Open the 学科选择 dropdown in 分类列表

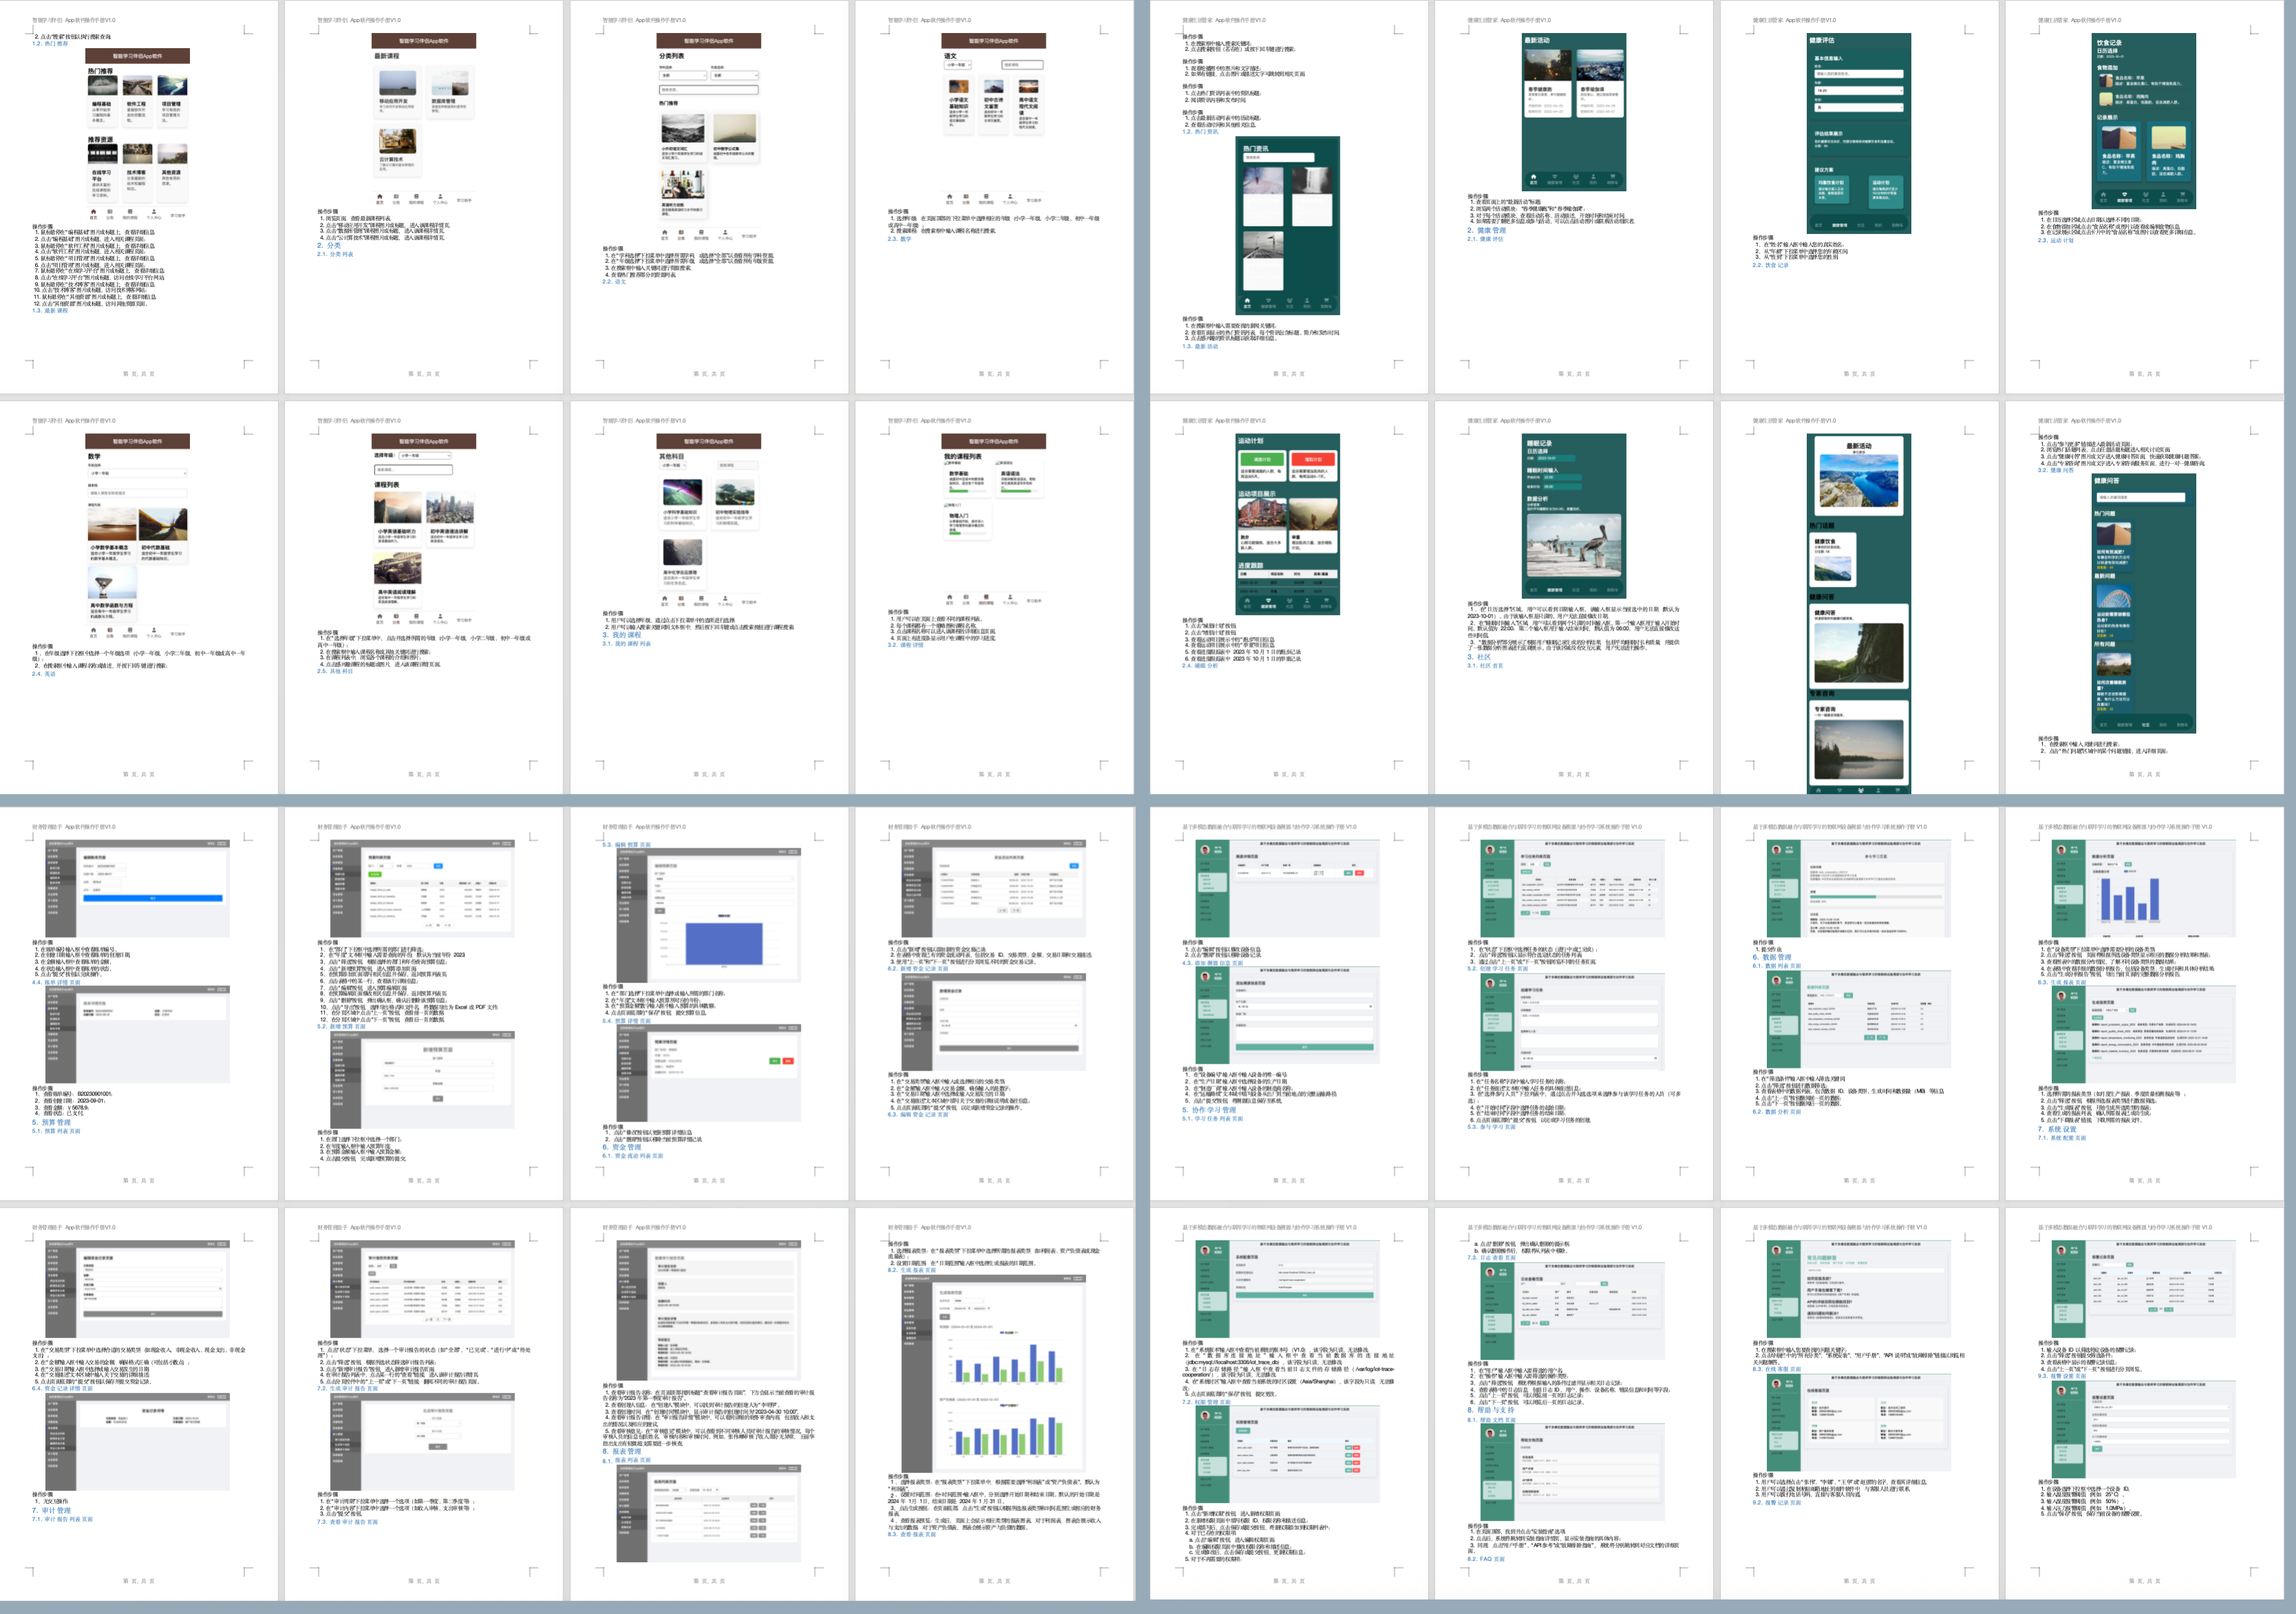(683, 75)
